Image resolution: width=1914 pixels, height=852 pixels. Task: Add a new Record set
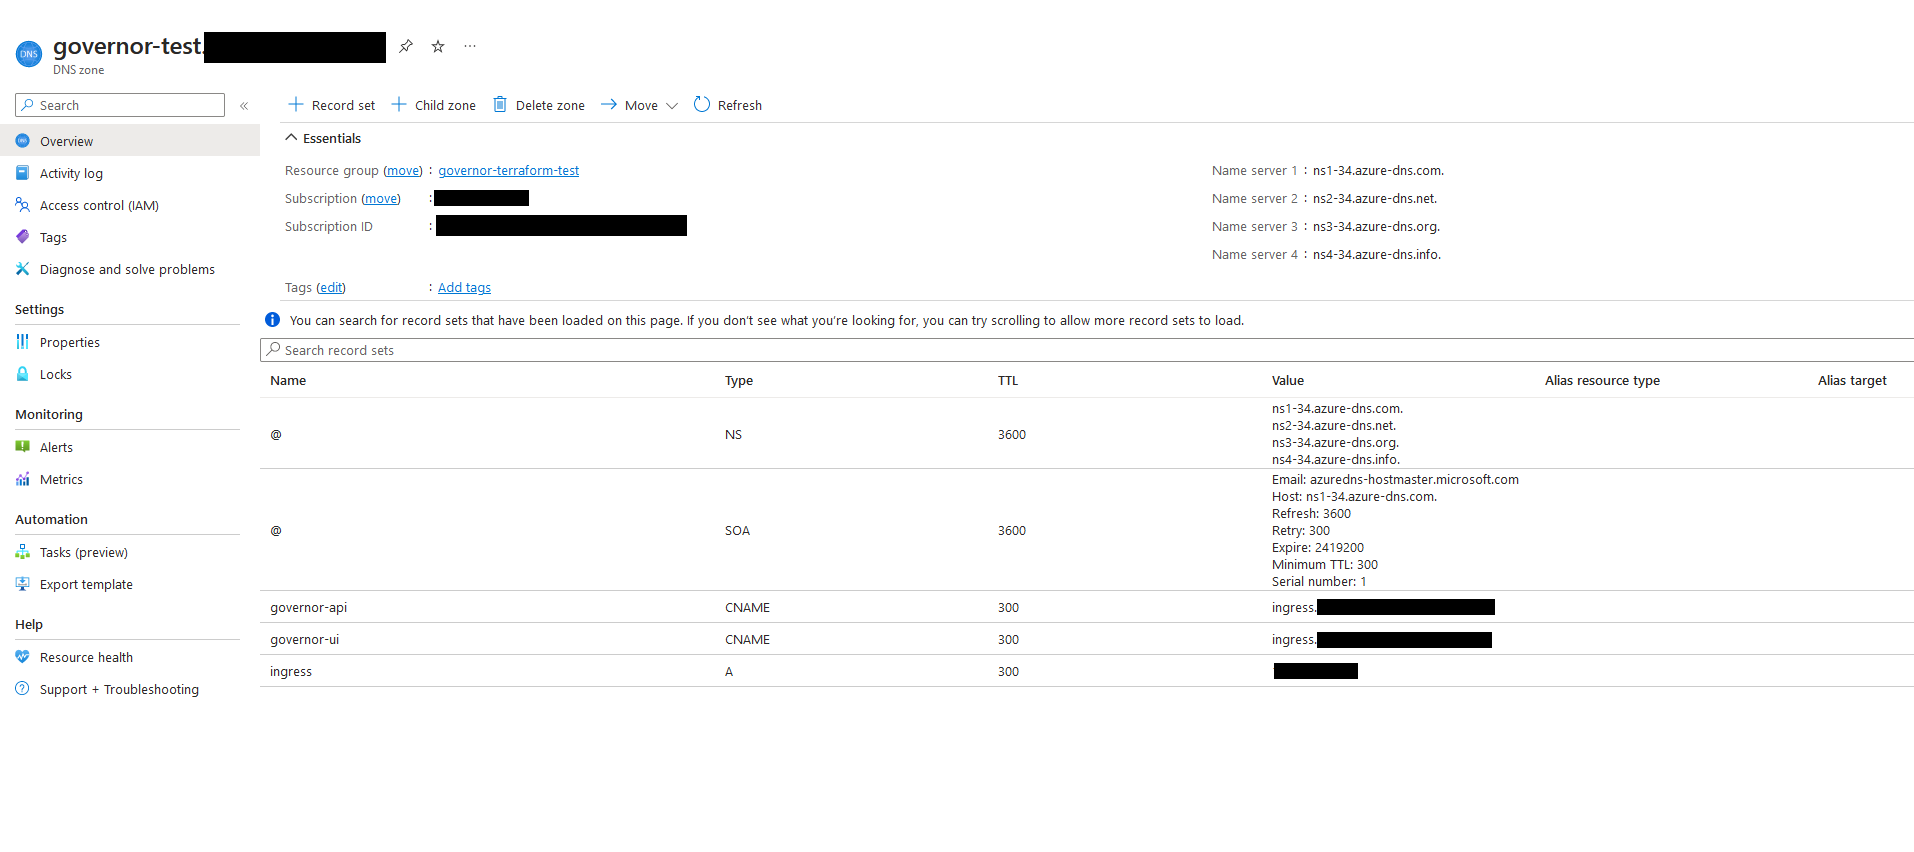(332, 105)
